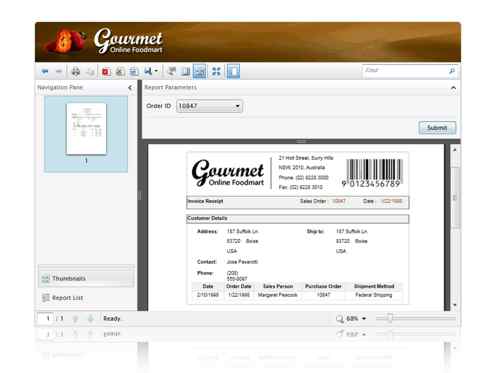
Task: Click the back navigation arrow in toolbar
Action: tap(45, 71)
